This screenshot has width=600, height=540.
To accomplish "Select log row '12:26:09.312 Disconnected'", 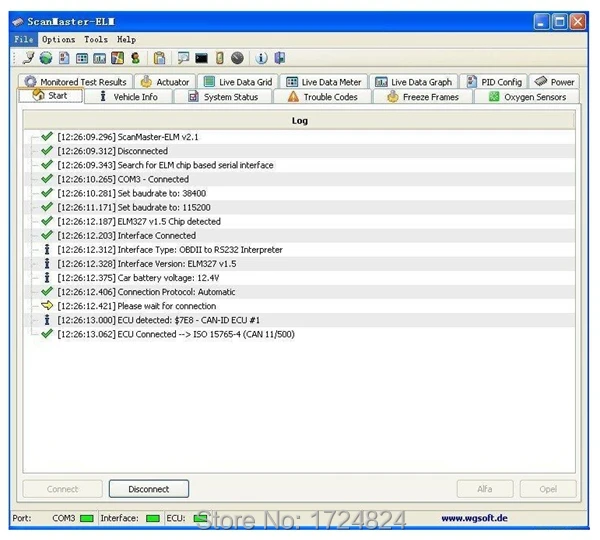I will tap(299, 151).
